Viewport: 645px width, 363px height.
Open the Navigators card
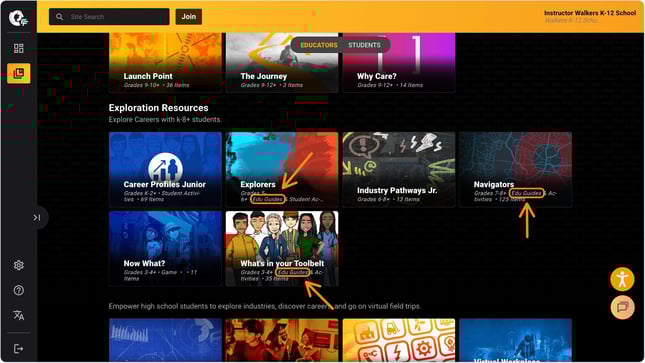[515, 169]
